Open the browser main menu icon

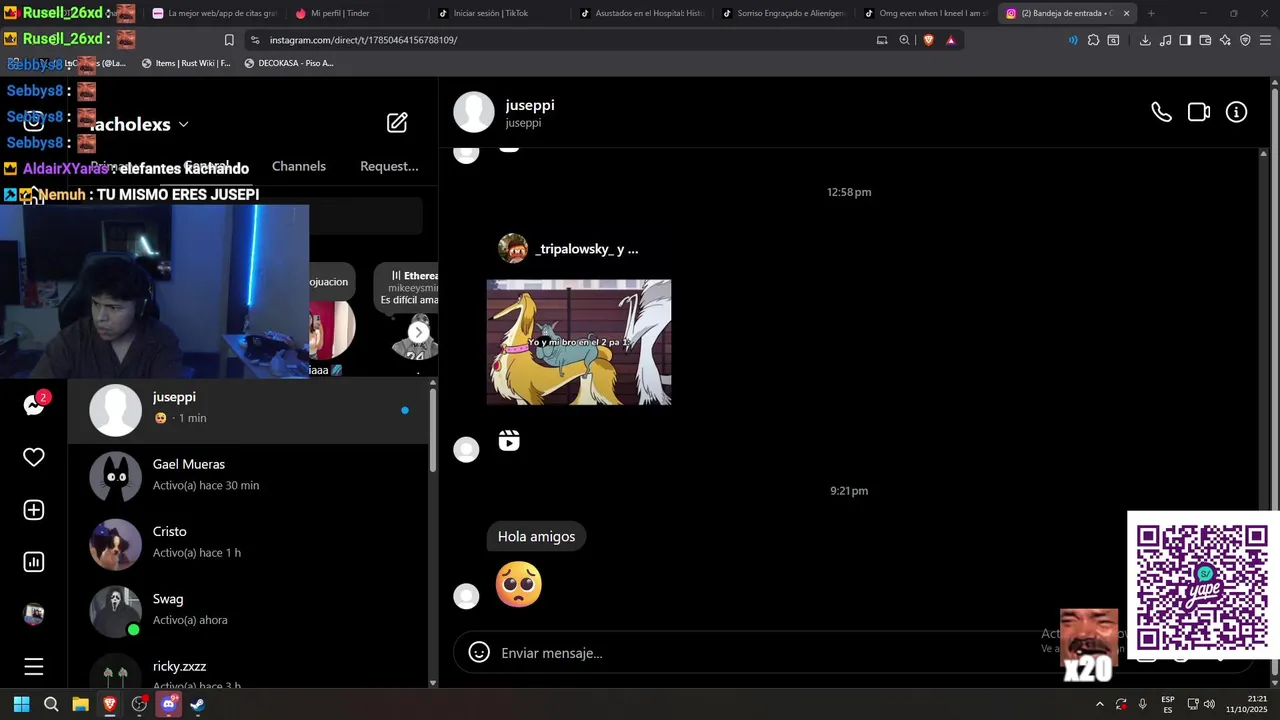1265,40
